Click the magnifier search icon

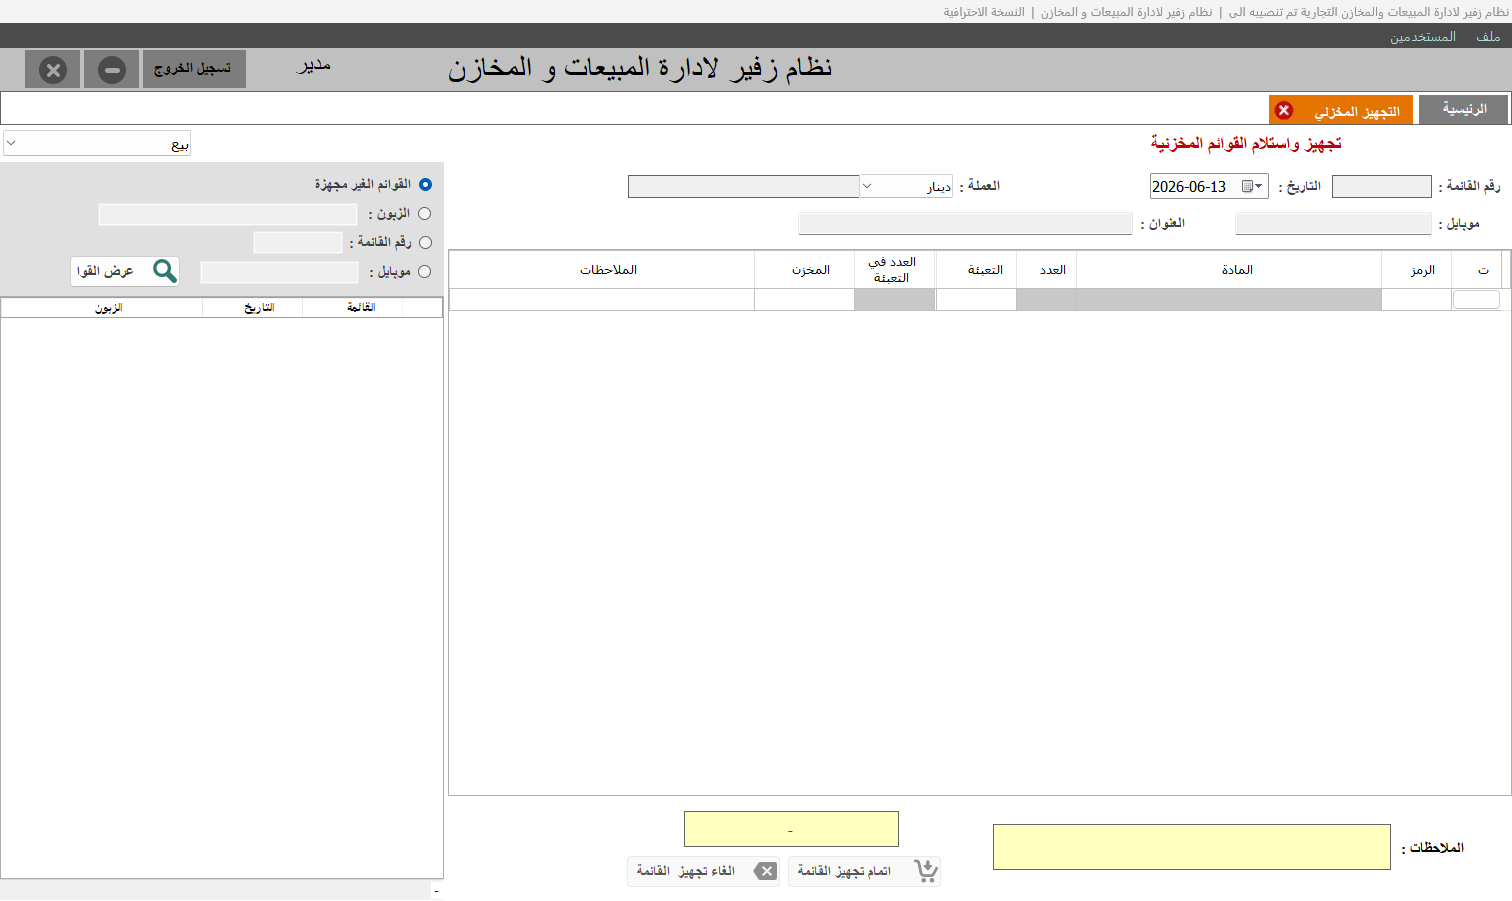[x=165, y=271]
